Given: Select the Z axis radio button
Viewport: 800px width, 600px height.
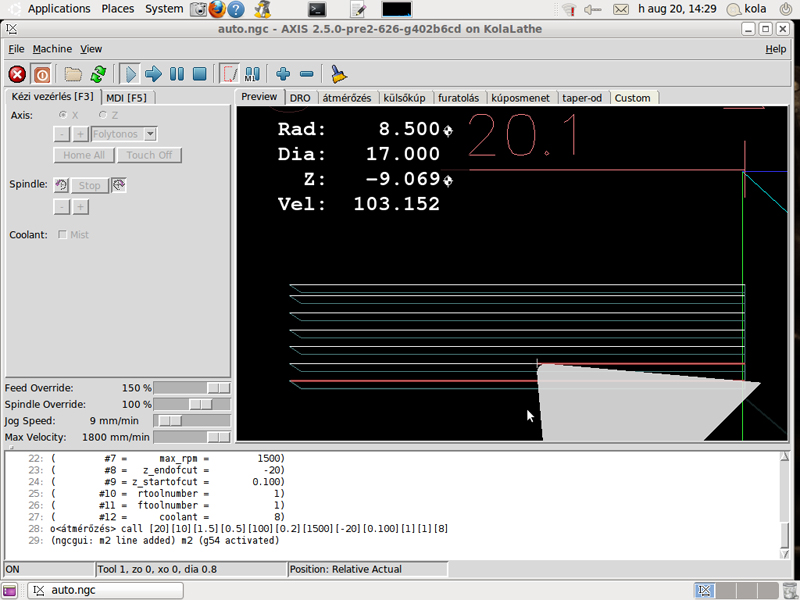Looking at the screenshot, I should click(x=101, y=115).
